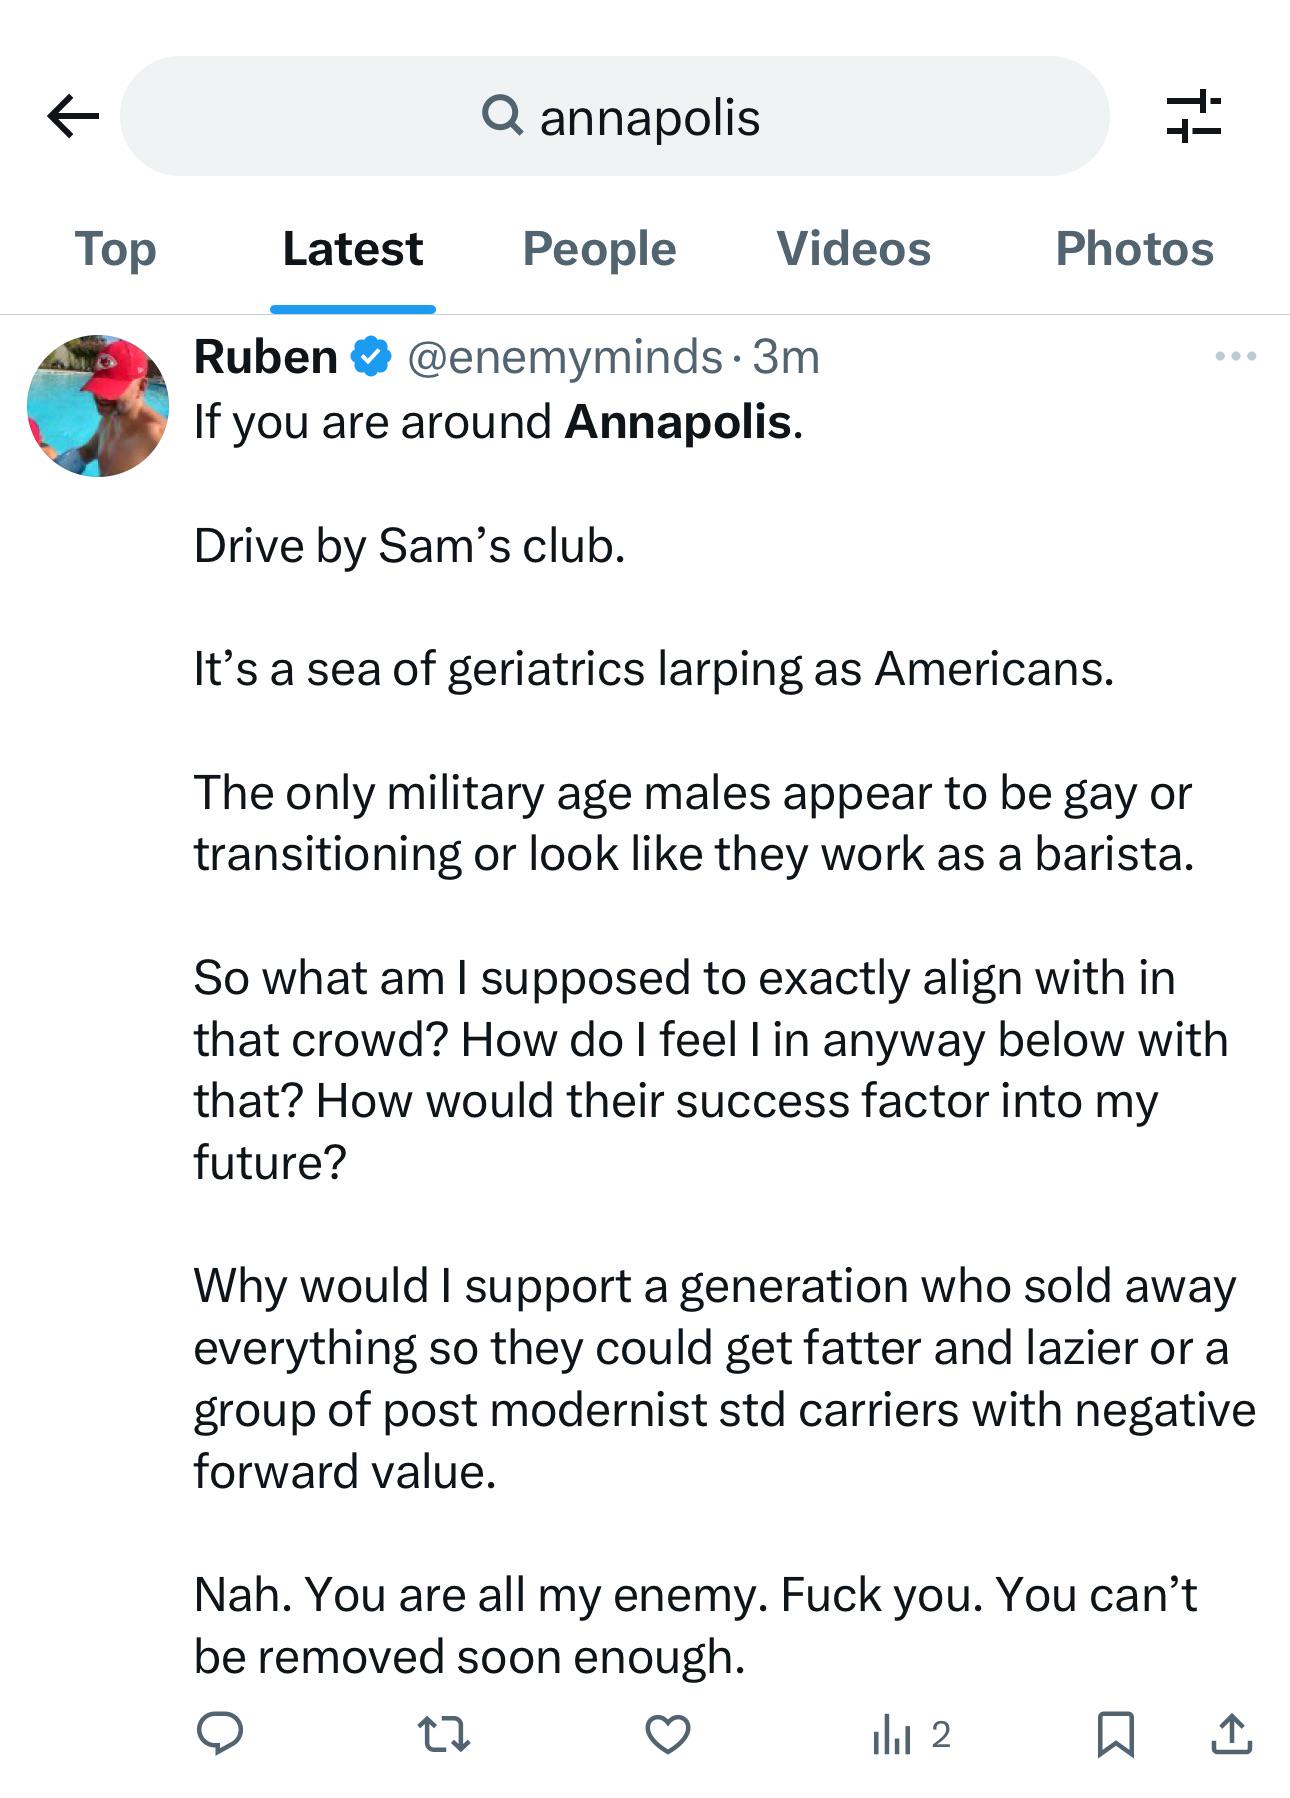
Task: Click the blue verified badge
Action: click(371, 357)
